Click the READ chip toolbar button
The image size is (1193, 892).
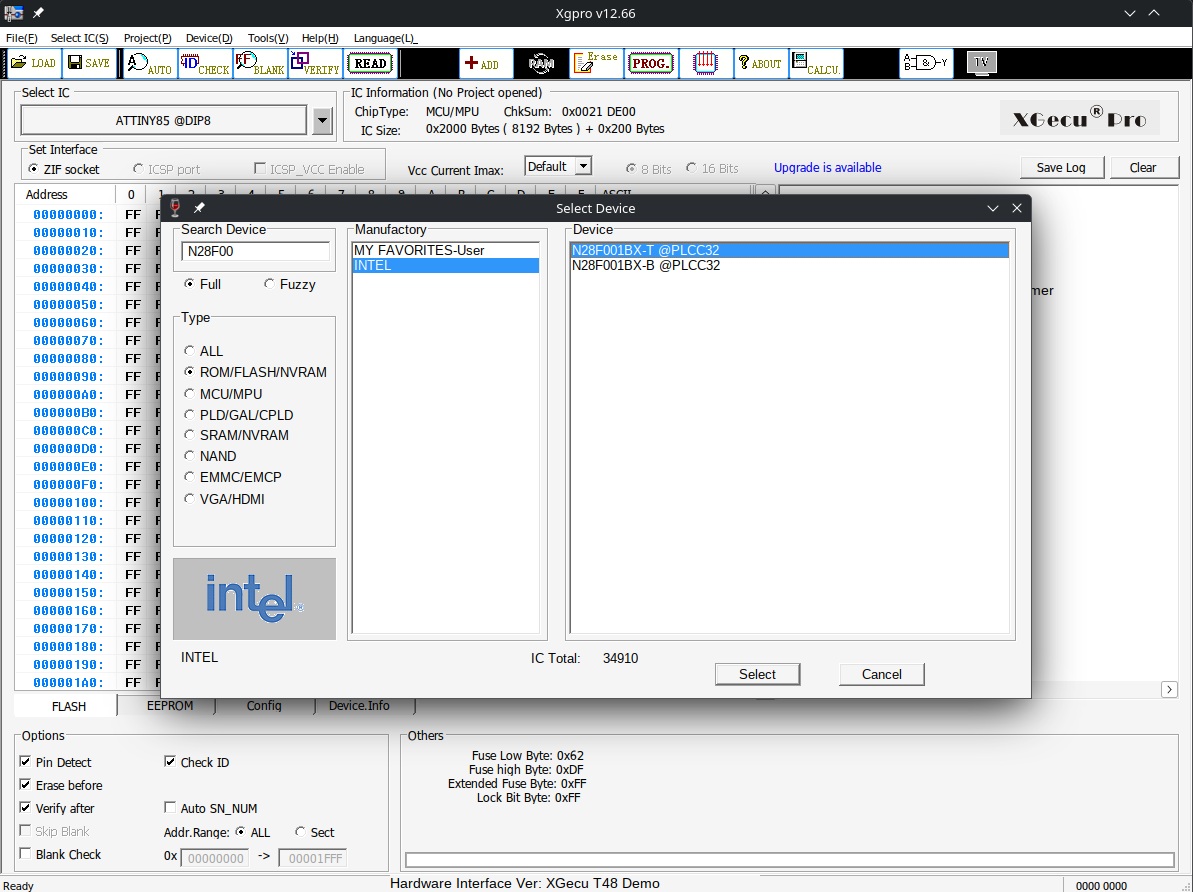click(x=371, y=63)
